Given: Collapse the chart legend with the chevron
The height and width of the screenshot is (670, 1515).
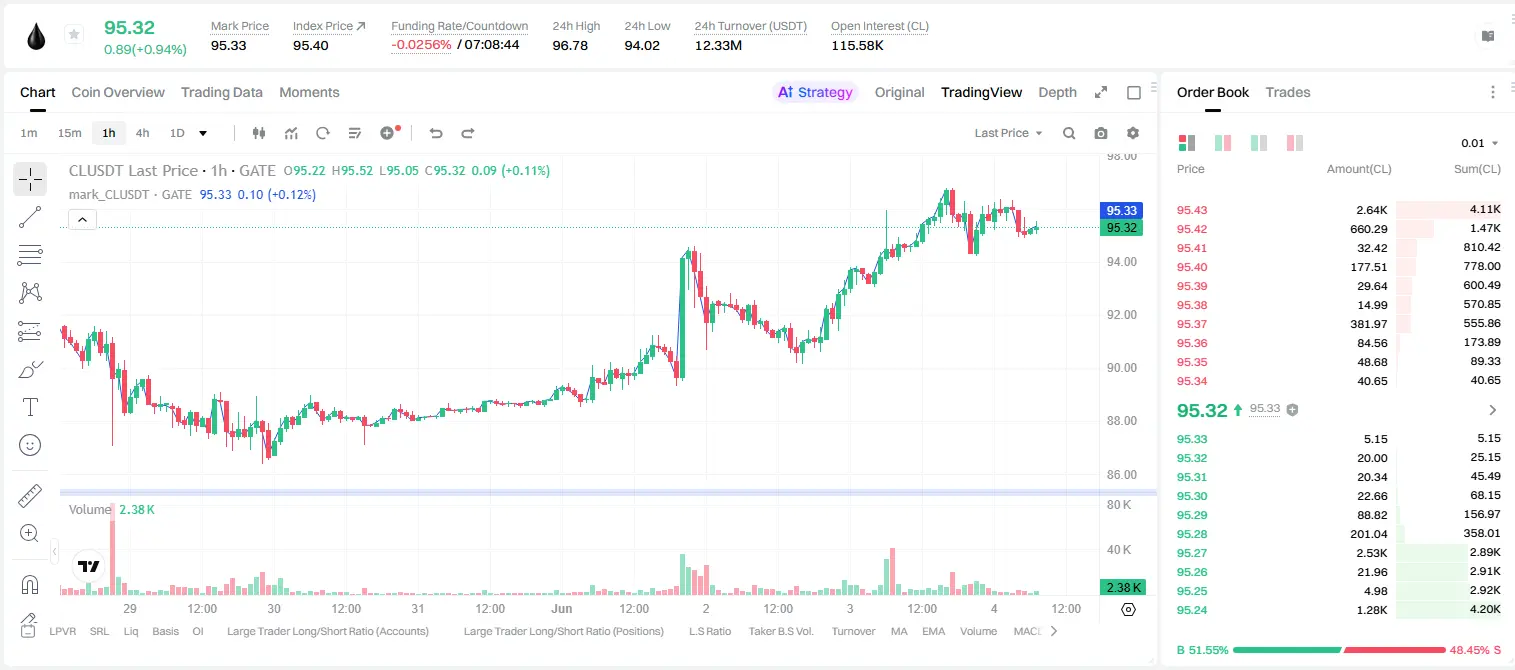Looking at the screenshot, I should 82,220.
